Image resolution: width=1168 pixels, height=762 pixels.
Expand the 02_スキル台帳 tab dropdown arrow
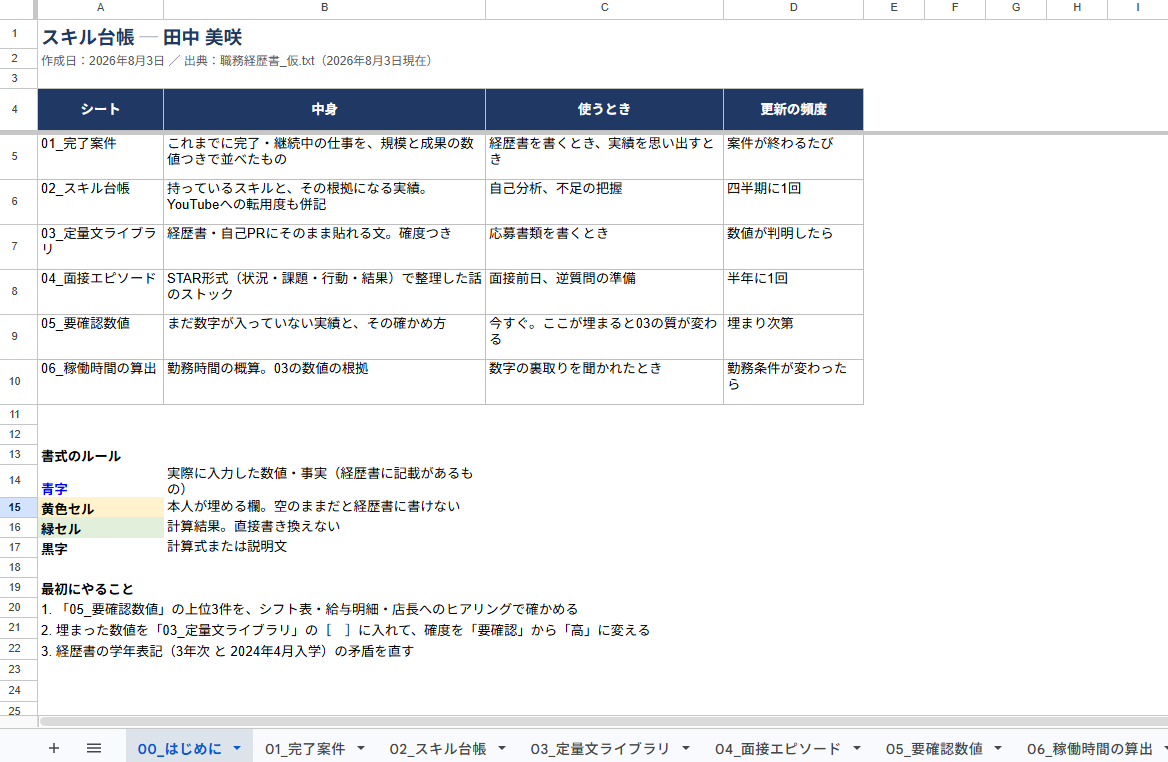pyautogui.click(x=502, y=748)
